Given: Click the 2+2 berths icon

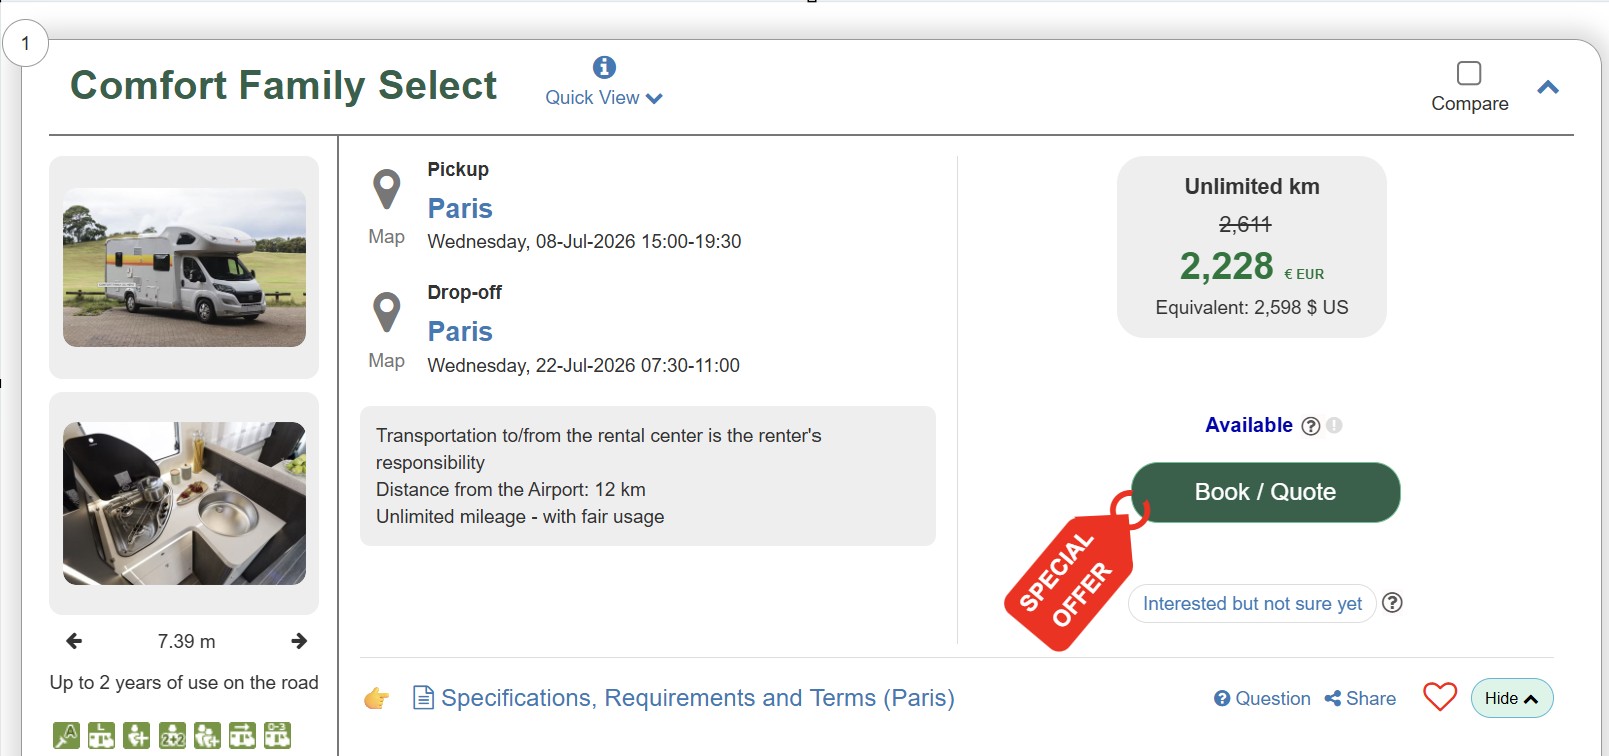Looking at the screenshot, I should tap(172, 735).
